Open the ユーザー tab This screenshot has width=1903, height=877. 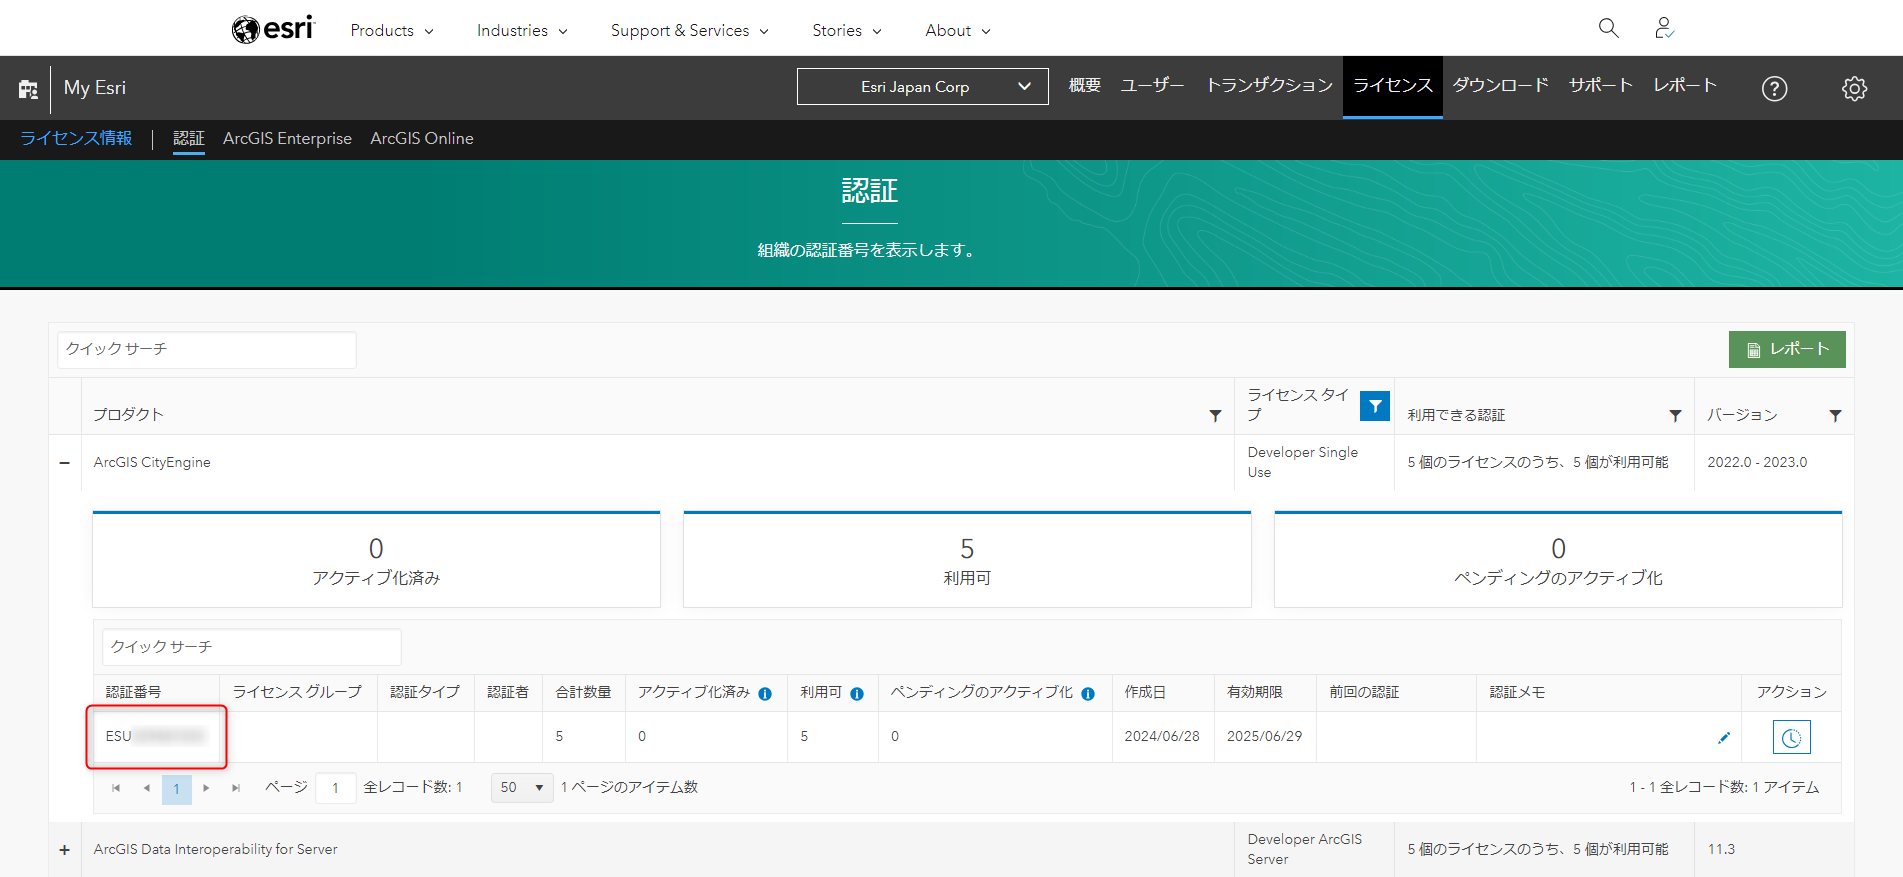(x=1152, y=86)
